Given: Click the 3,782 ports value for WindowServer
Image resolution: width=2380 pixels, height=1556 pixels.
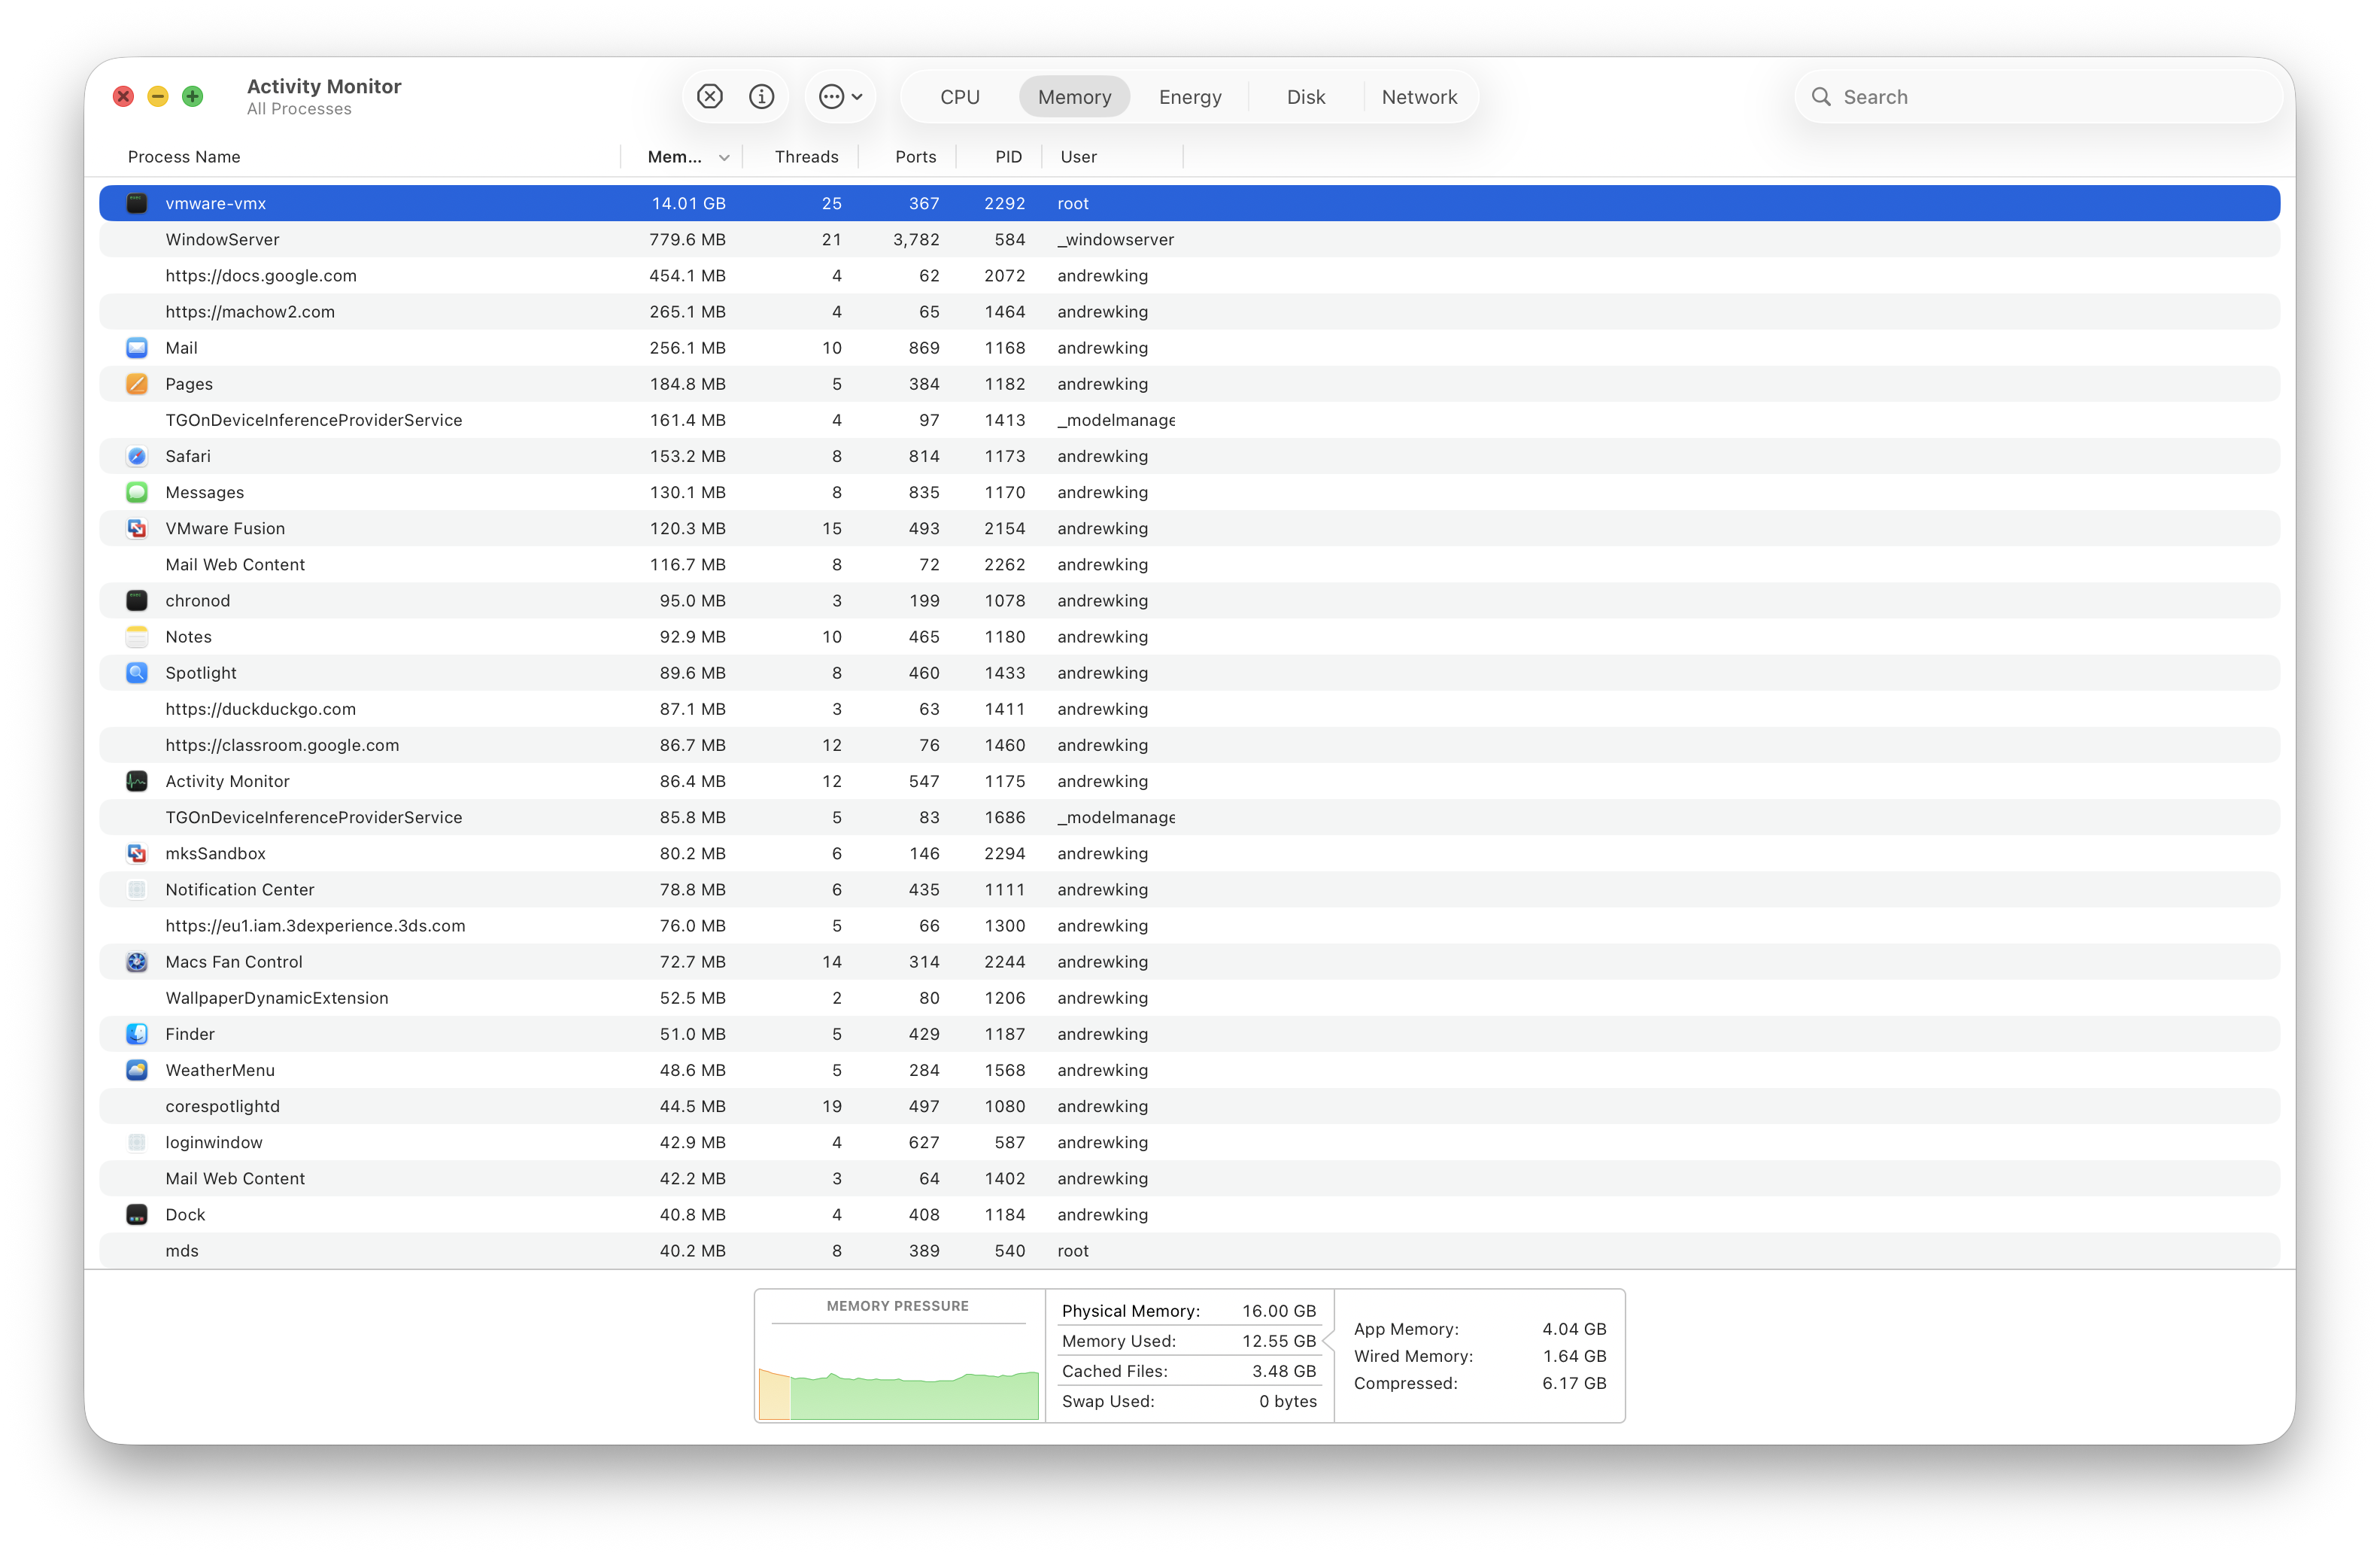Looking at the screenshot, I should tap(916, 239).
